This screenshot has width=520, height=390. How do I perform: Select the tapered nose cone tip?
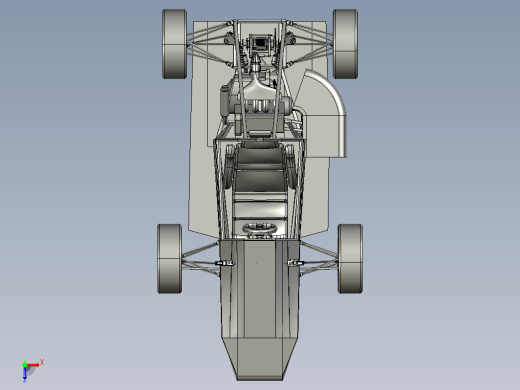pyautogui.click(x=259, y=359)
